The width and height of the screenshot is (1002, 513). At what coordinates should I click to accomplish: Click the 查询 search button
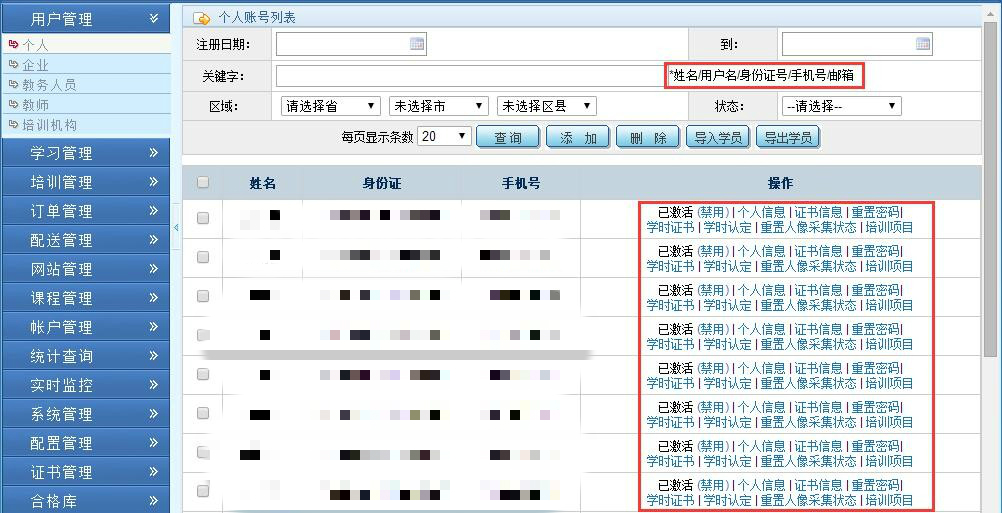point(508,137)
